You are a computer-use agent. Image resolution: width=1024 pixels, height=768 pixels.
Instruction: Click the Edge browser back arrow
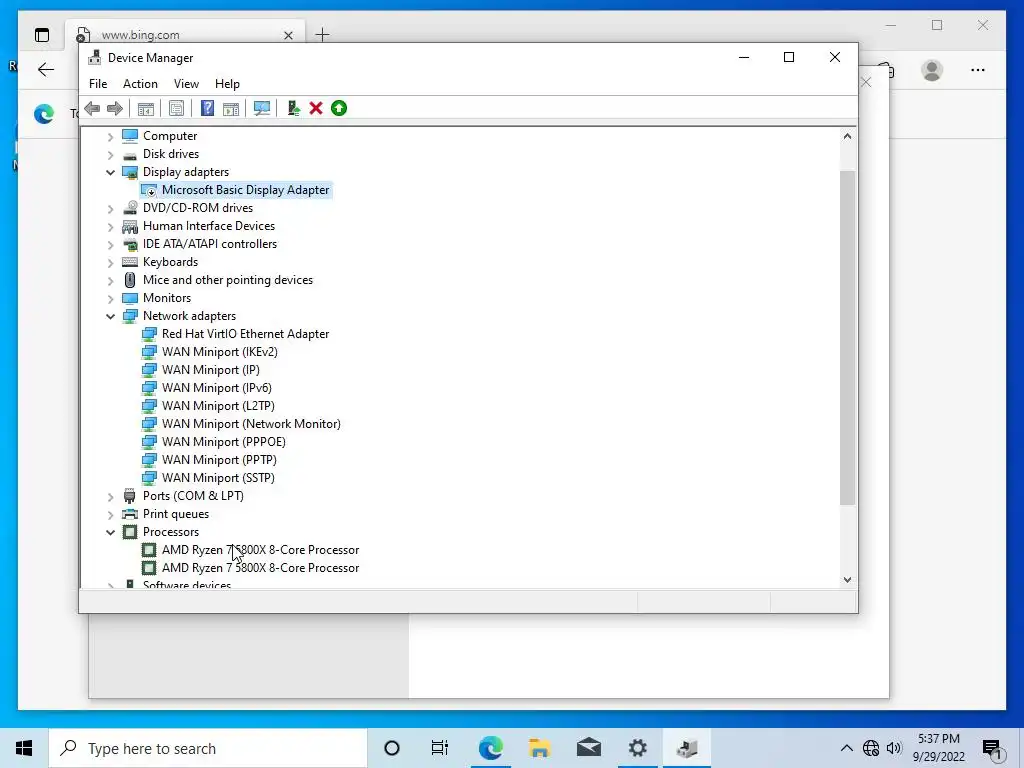[46, 69]
